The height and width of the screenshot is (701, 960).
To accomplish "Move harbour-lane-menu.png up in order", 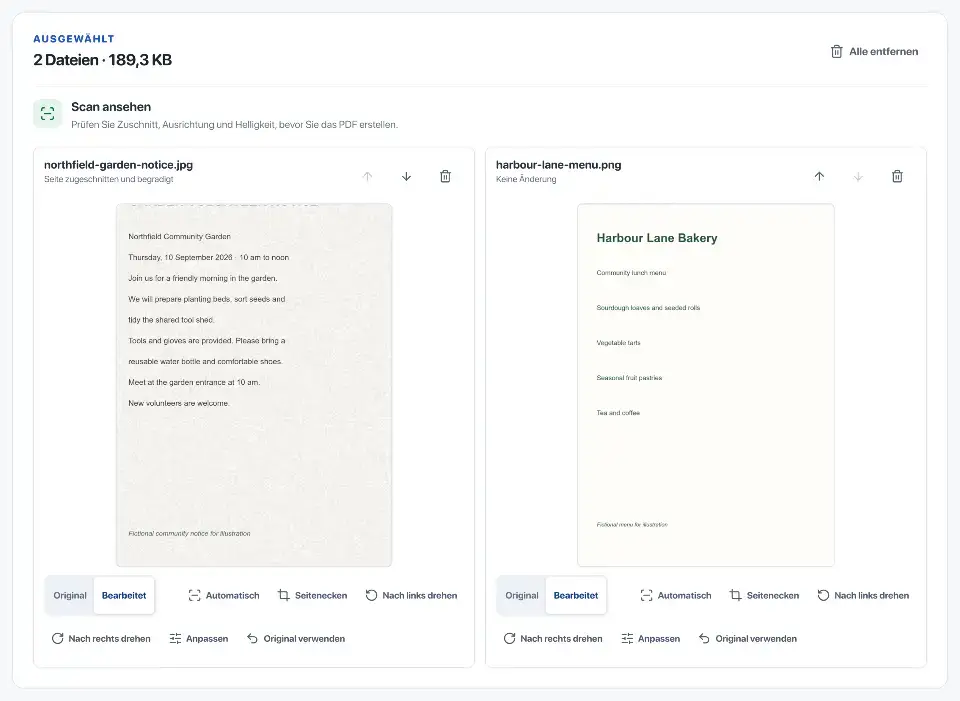I will [819, 176].
